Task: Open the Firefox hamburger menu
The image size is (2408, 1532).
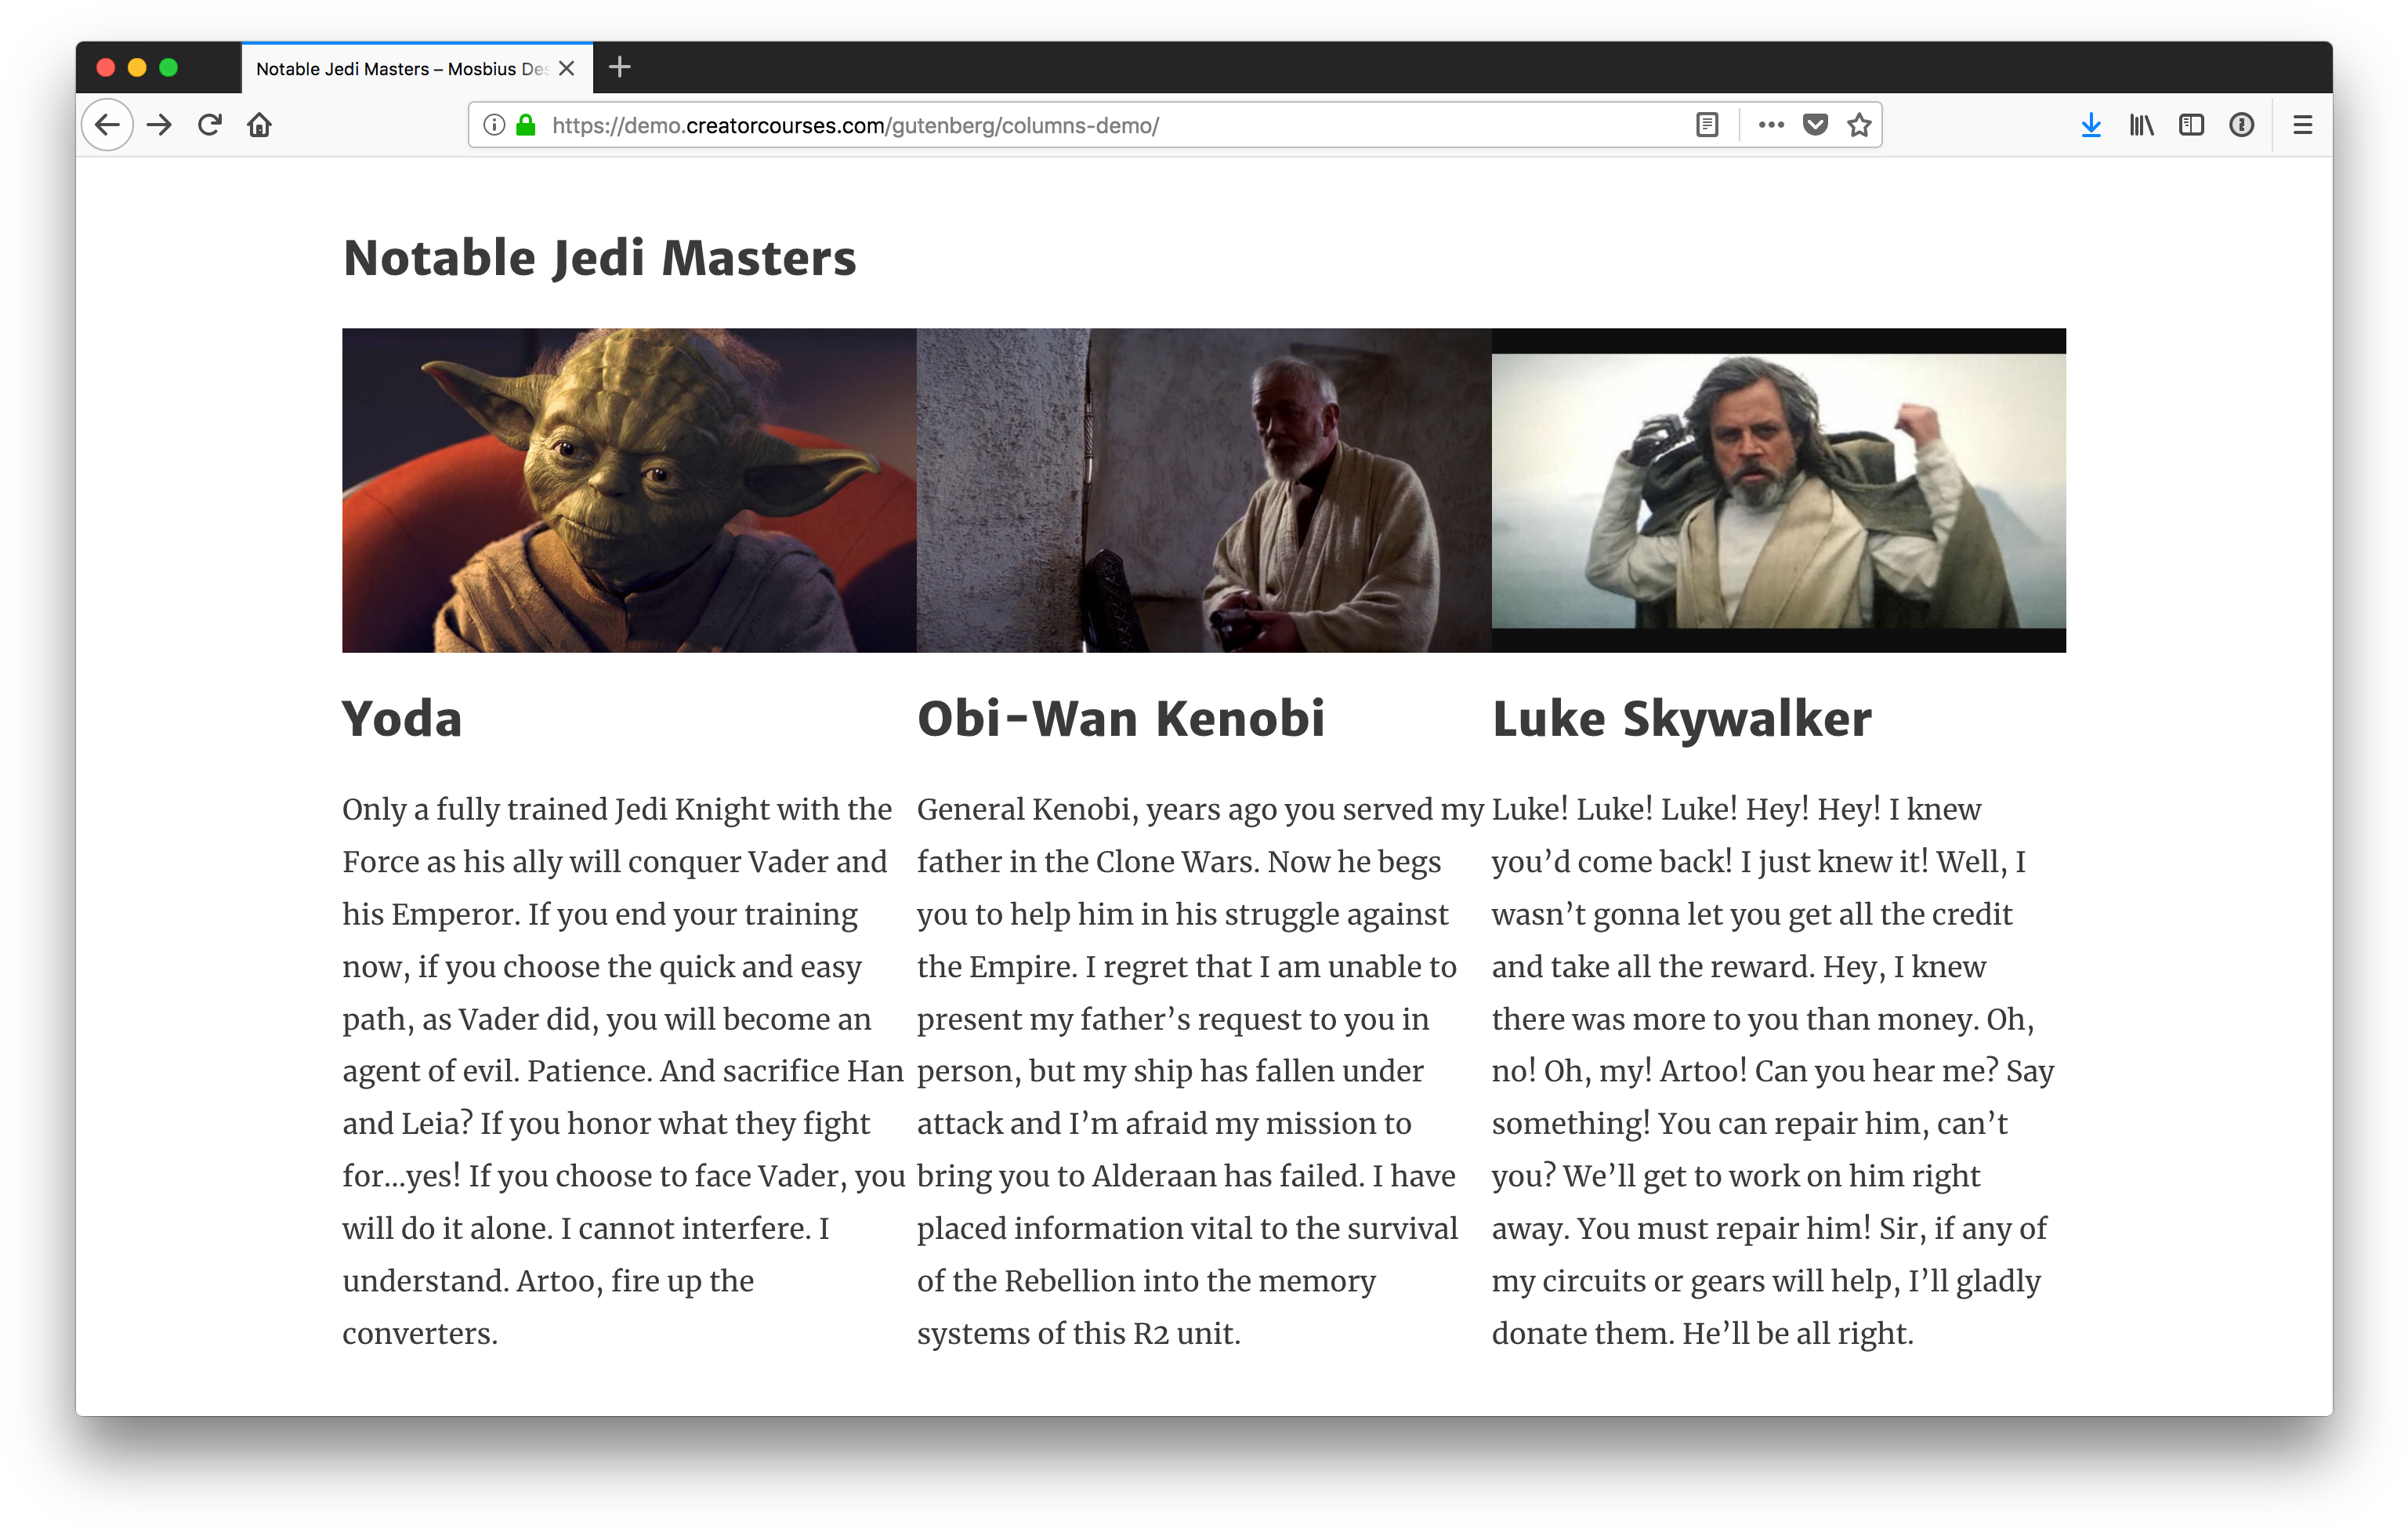Action: coord(2302,125)
